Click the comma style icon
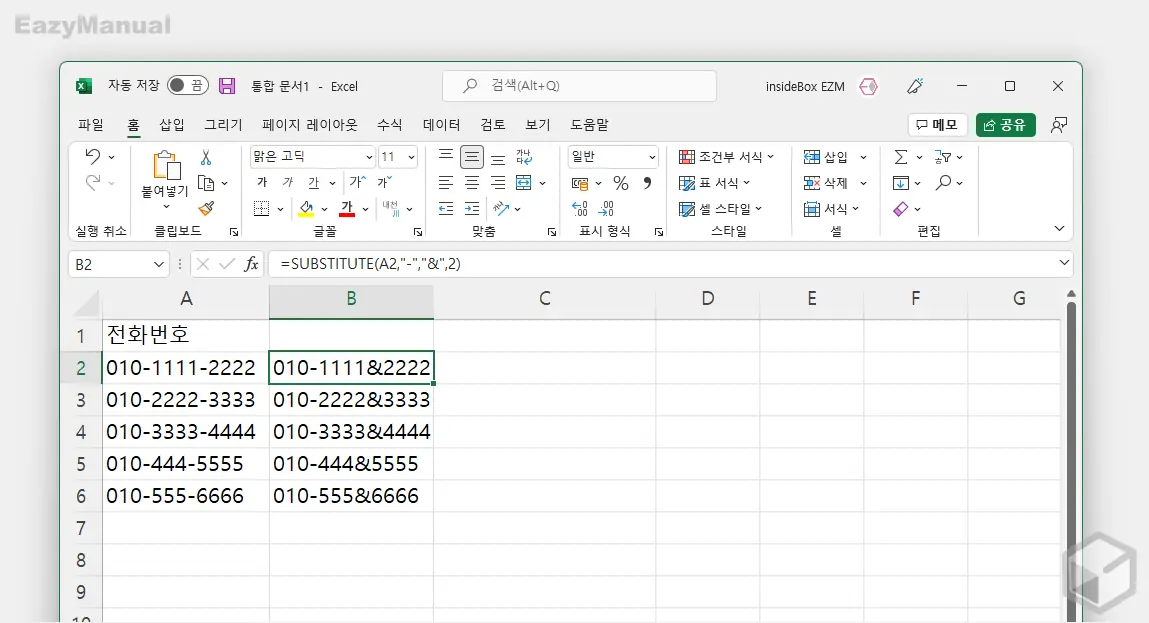Image resolution: width=1149 pixels, height=623 pixels. (647, 185)
